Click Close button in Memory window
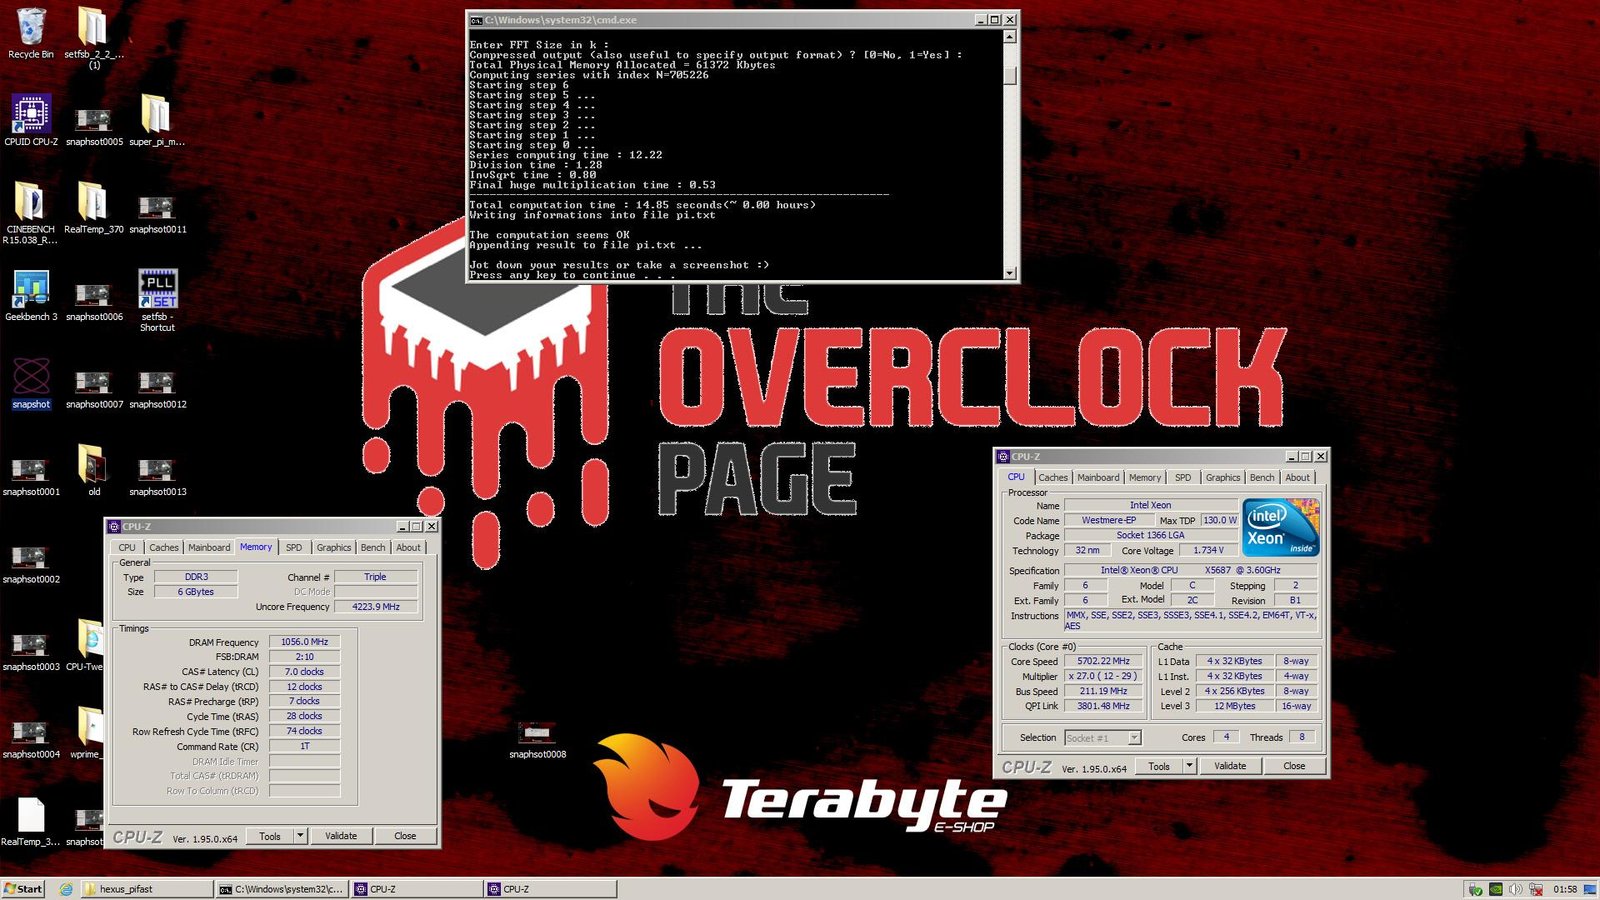The height and width of the screenshot is (900, 1600). (x=405, y=836)
